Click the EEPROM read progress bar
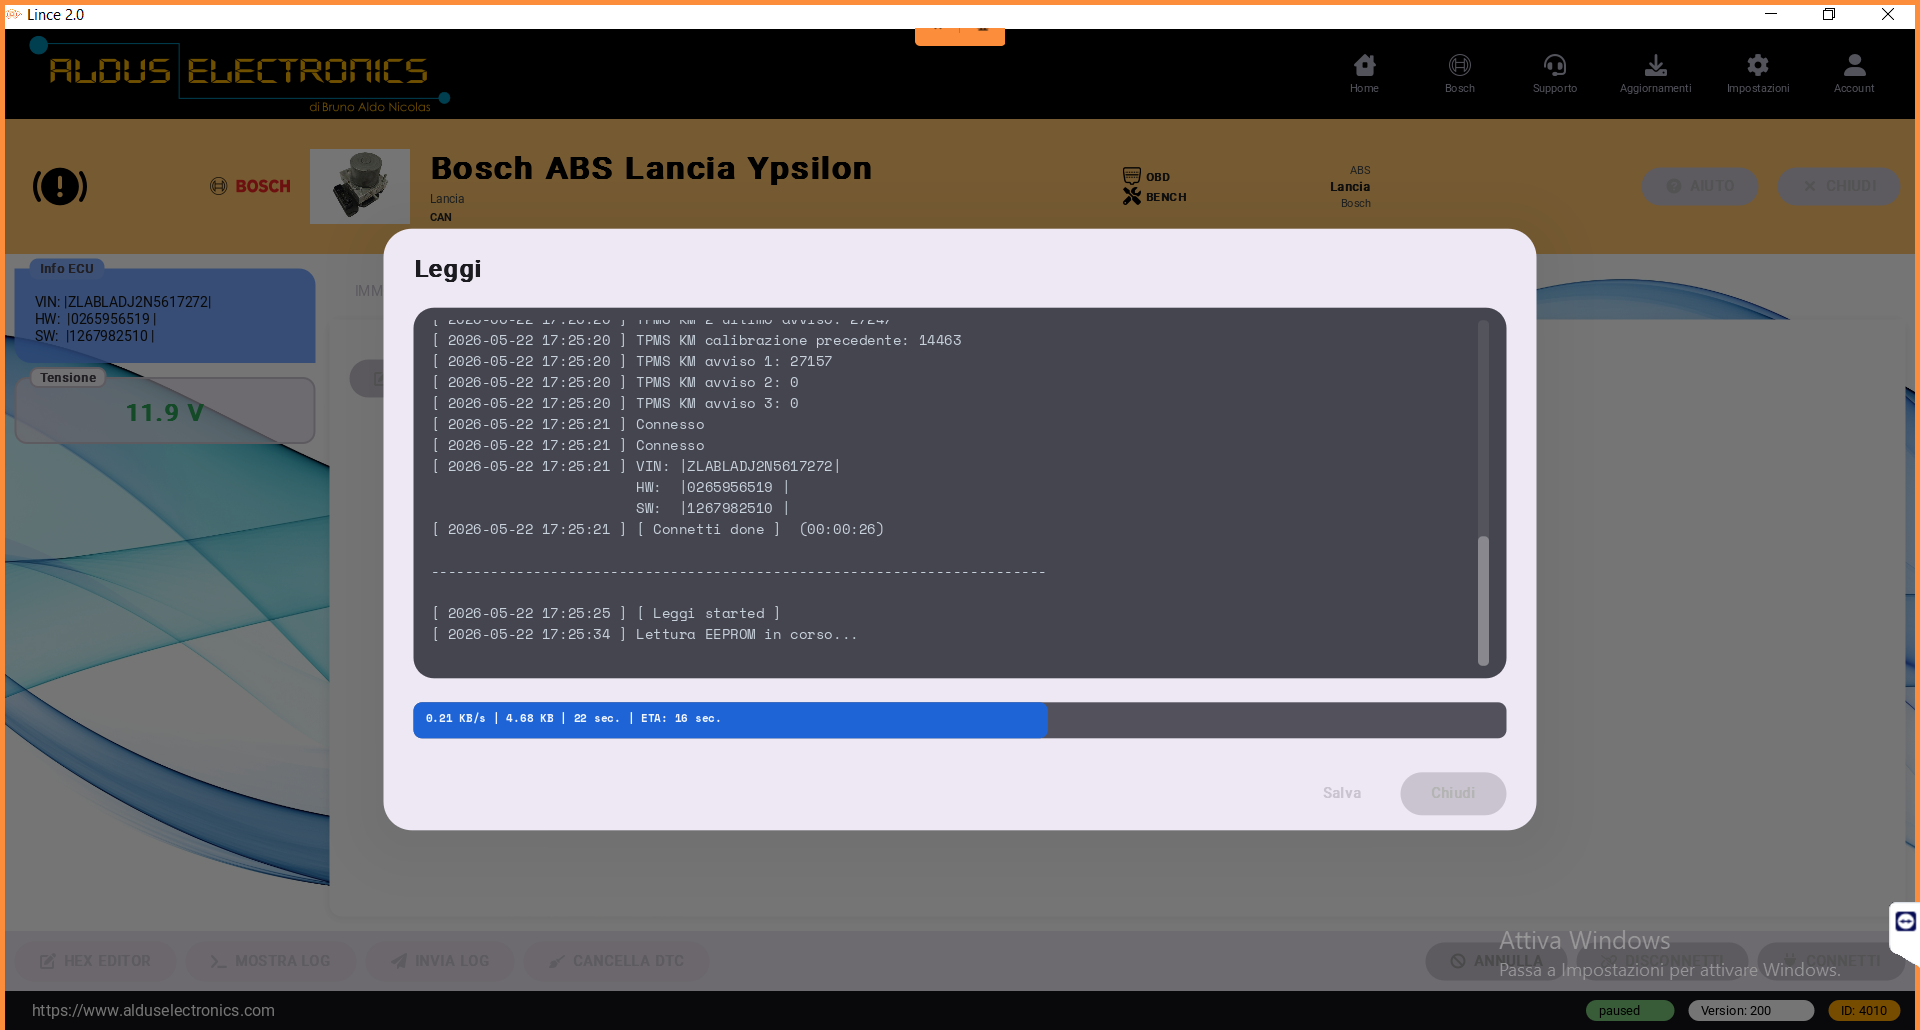The image size is (1920, 1030). point(959,720)
